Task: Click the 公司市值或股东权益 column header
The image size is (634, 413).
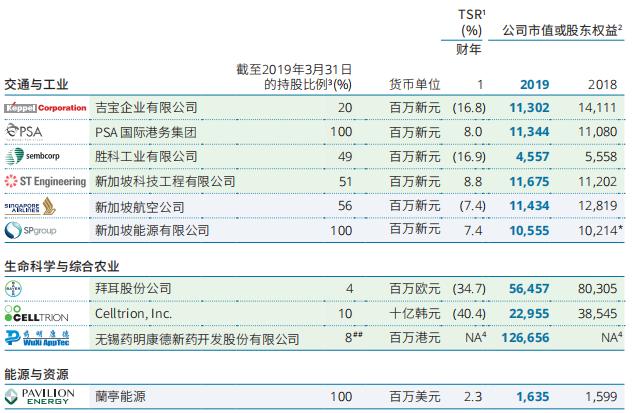Action: 562,30
